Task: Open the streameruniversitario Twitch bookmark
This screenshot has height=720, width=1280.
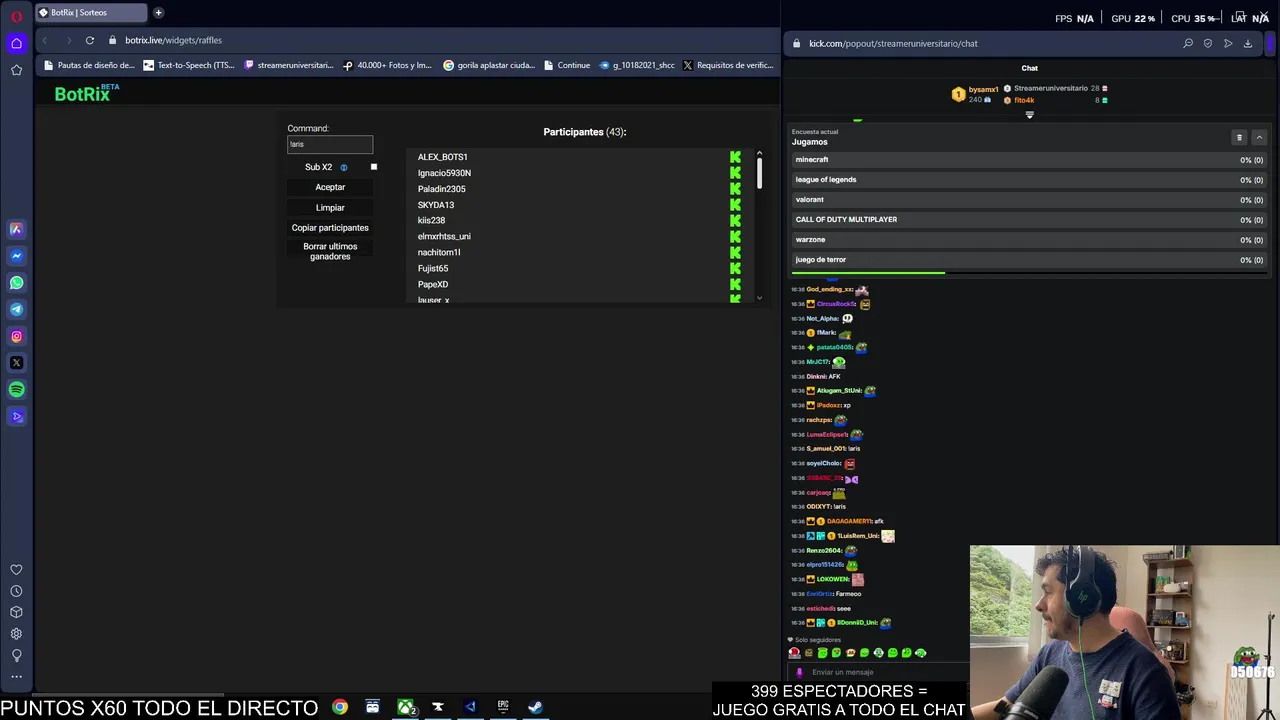Action: [289, 65]
